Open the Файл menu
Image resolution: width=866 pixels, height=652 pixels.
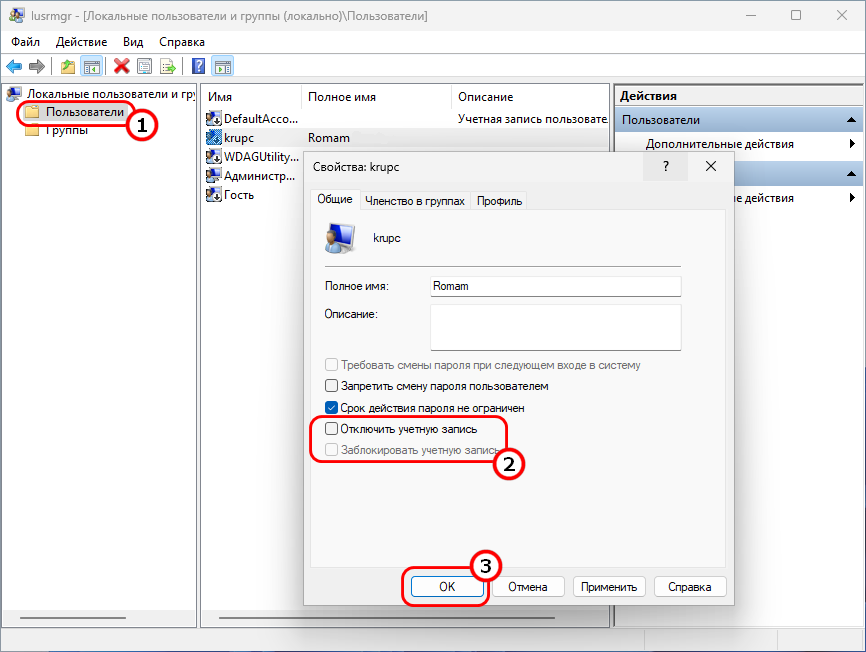(25, 42)
